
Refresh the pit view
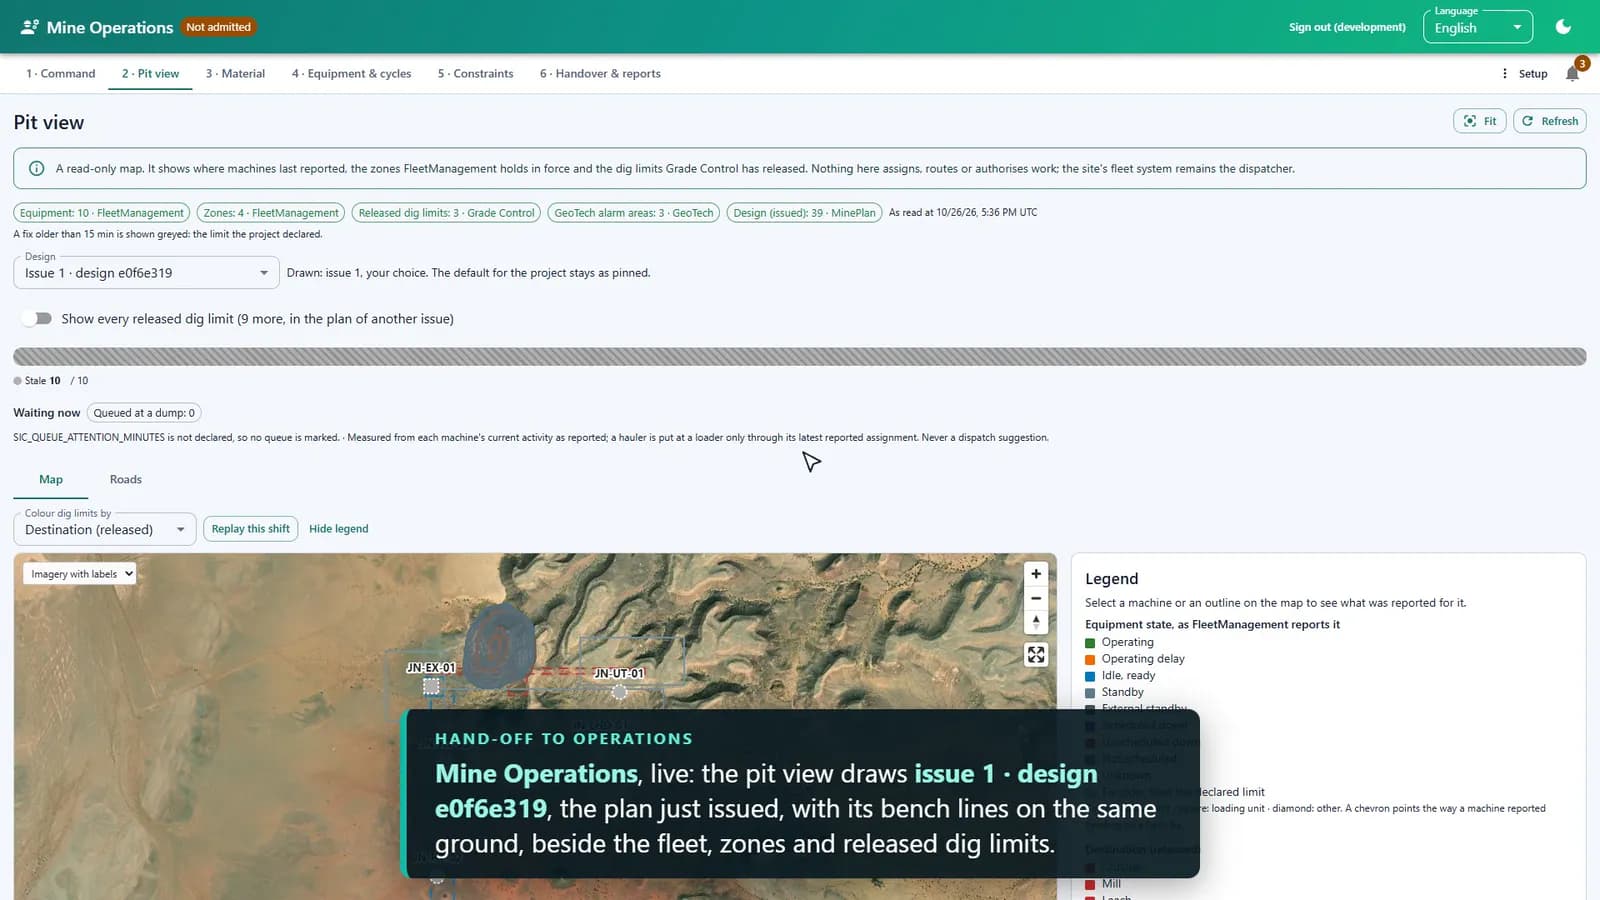click(1550, 121)
